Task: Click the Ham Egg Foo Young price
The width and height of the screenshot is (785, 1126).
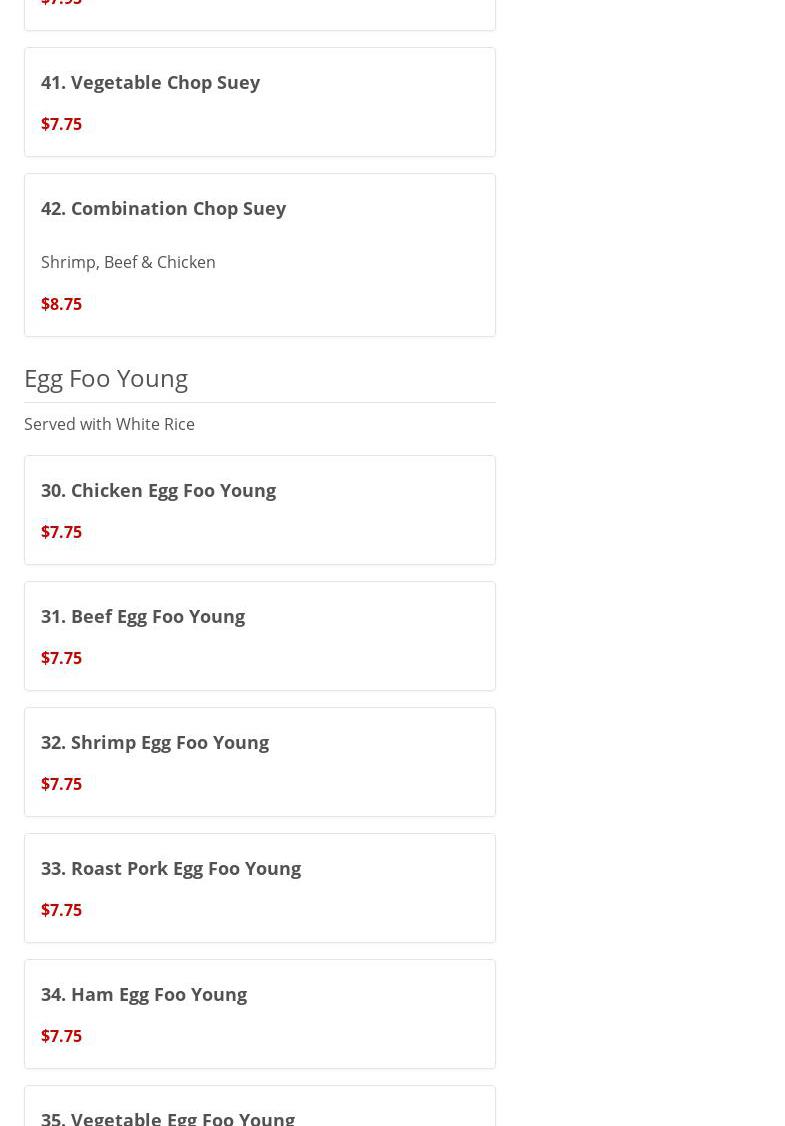Action: coord(61,1036)
